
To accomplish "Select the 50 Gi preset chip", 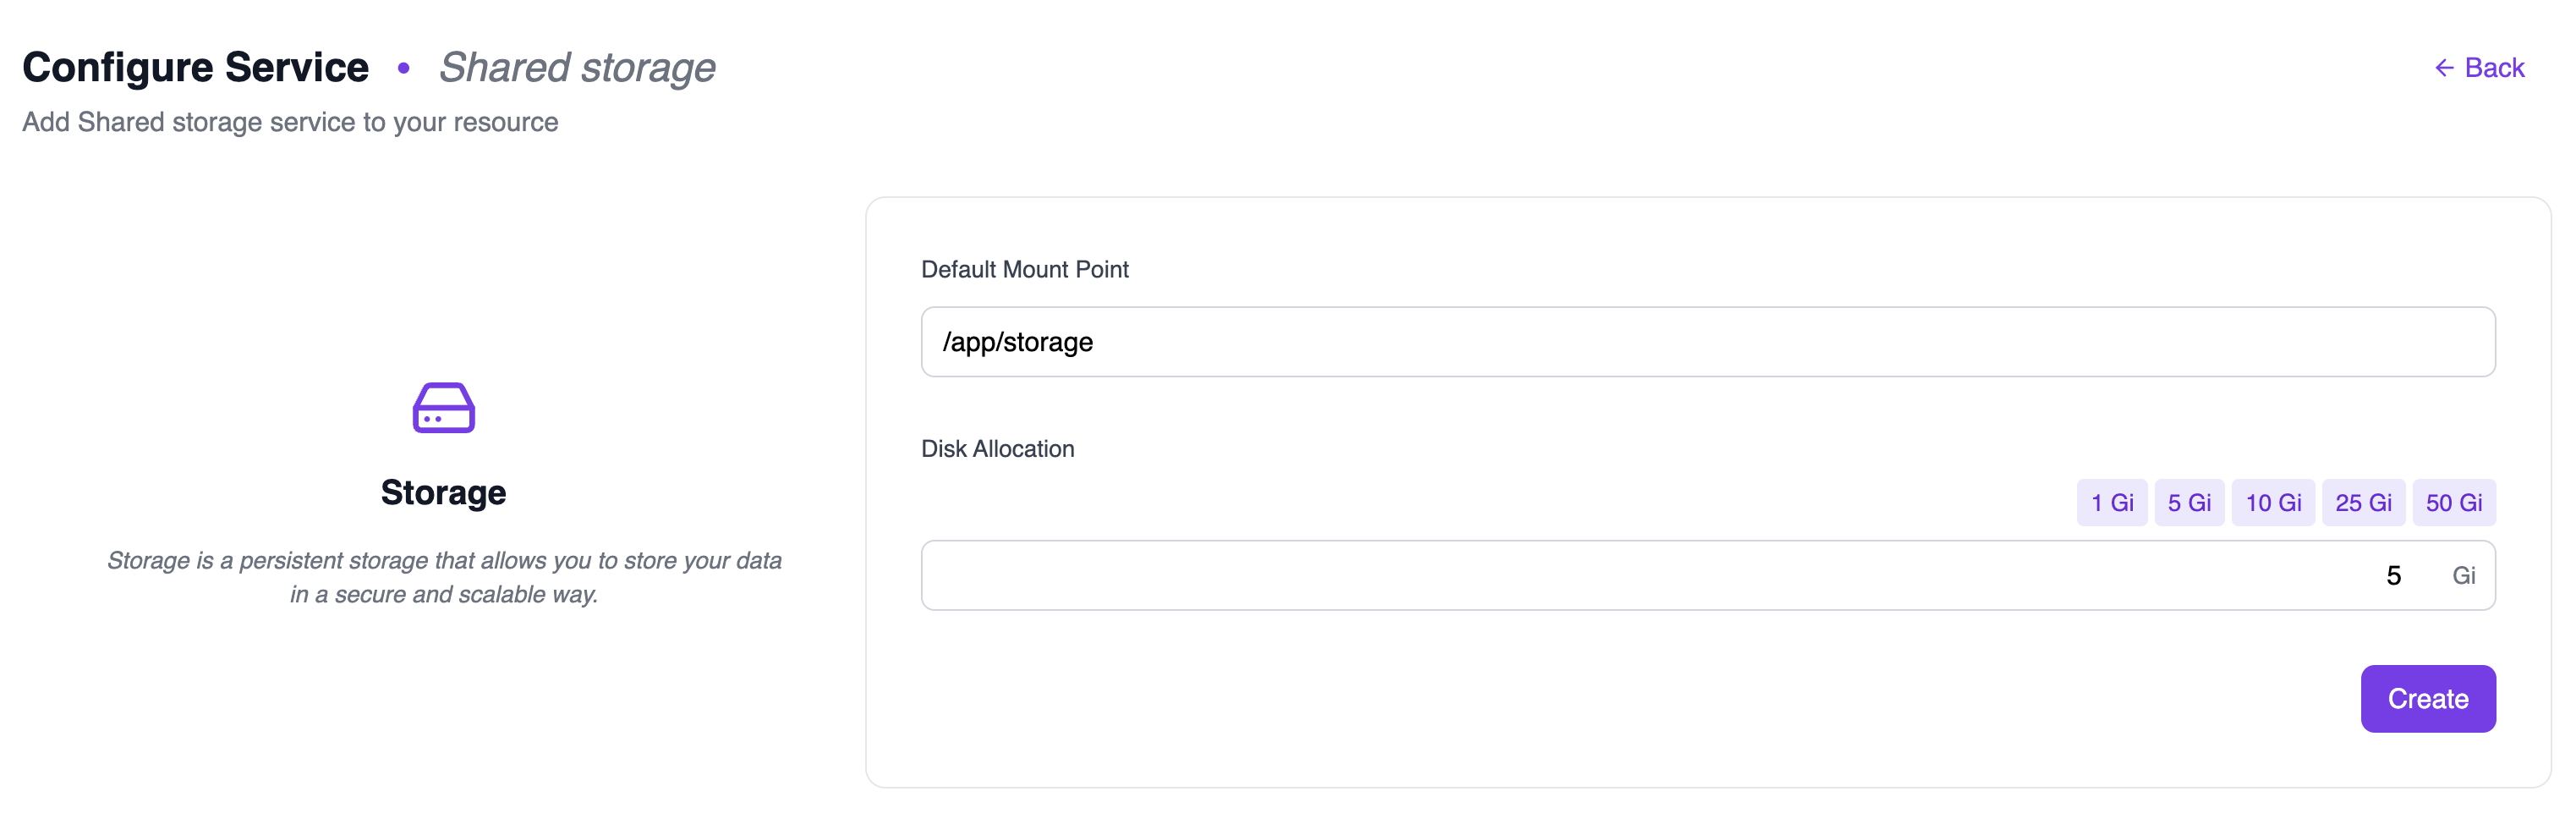I will 2453,502.
